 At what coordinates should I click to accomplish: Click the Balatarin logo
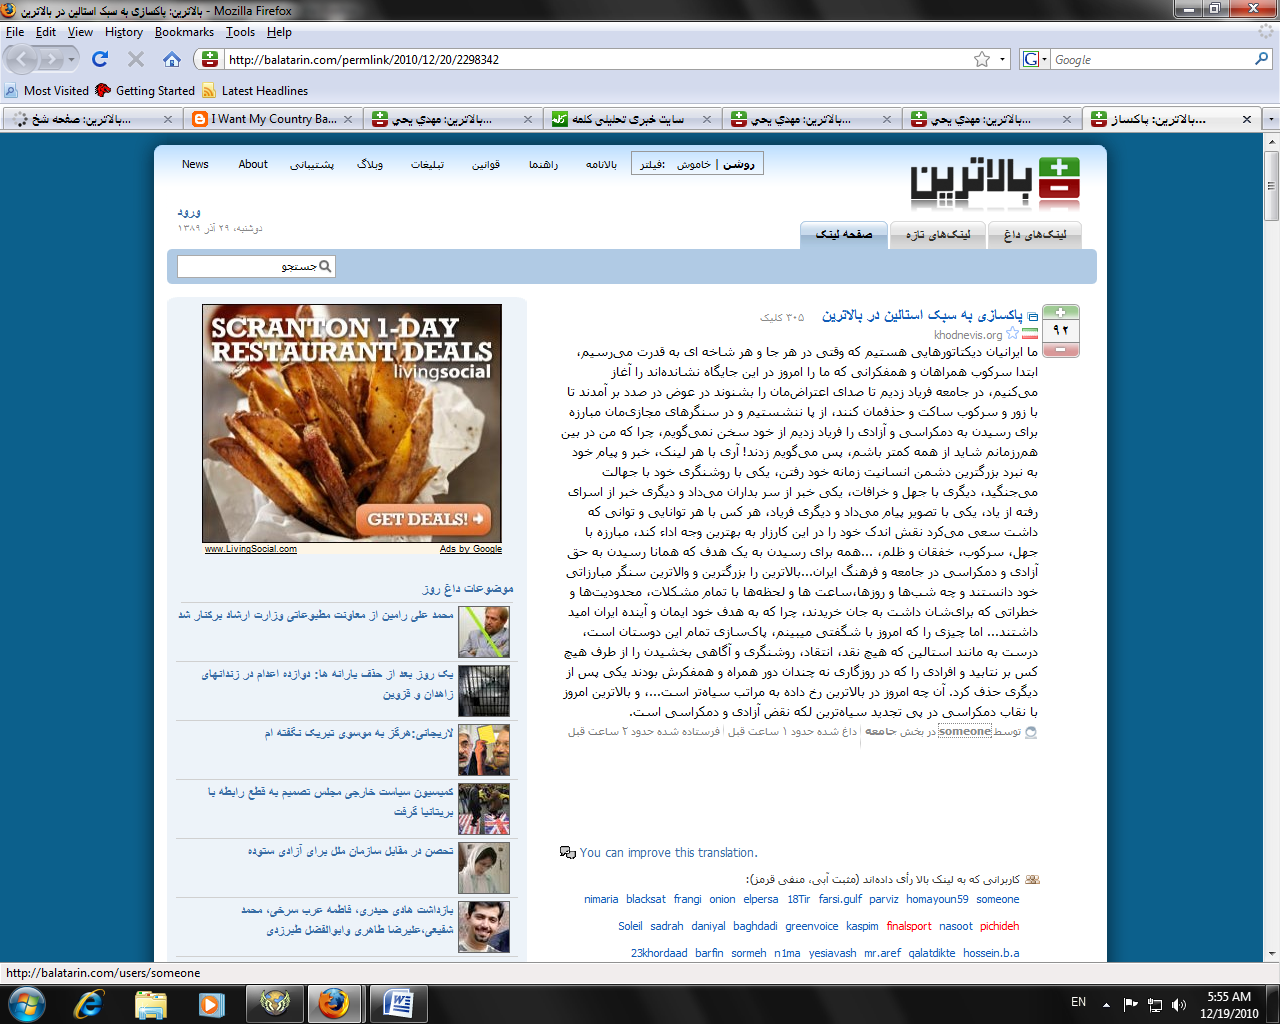(x=994, y=181)
